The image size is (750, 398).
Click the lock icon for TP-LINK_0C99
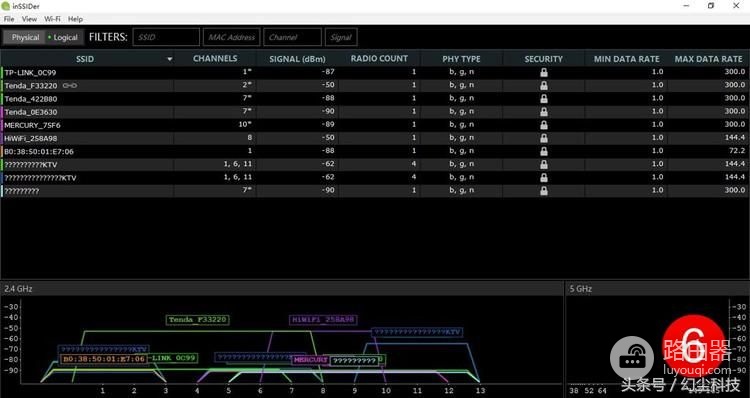pos(543,72)
